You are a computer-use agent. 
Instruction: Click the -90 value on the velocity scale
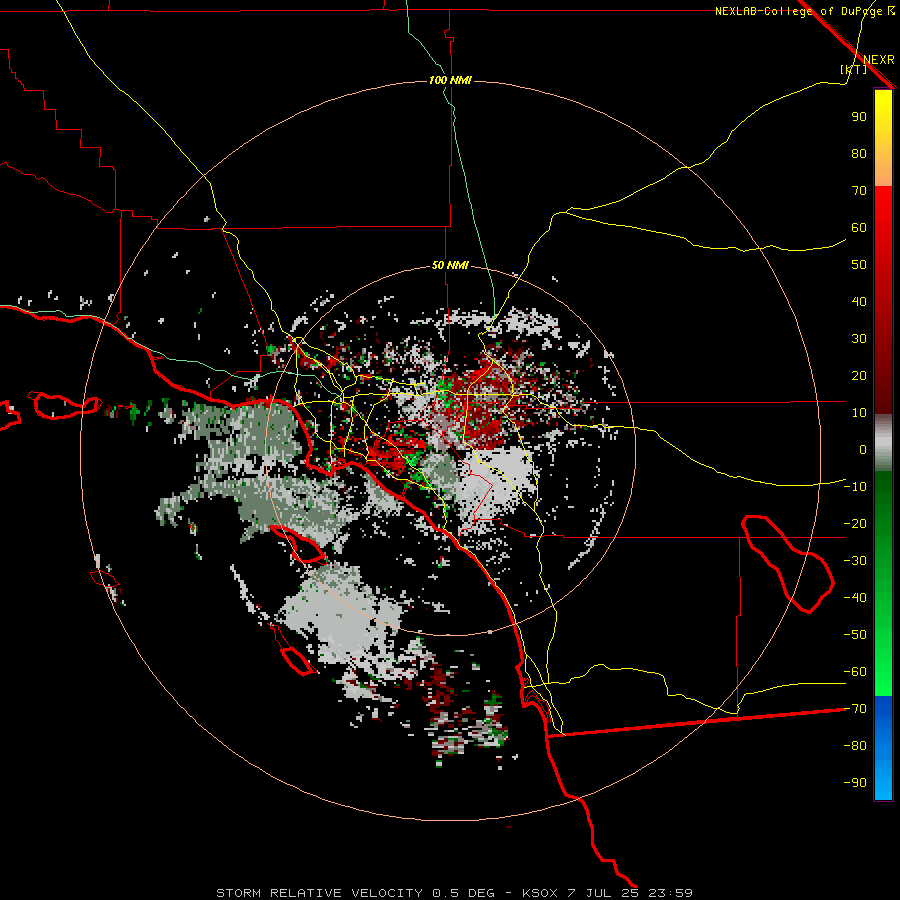pos(855,783)
